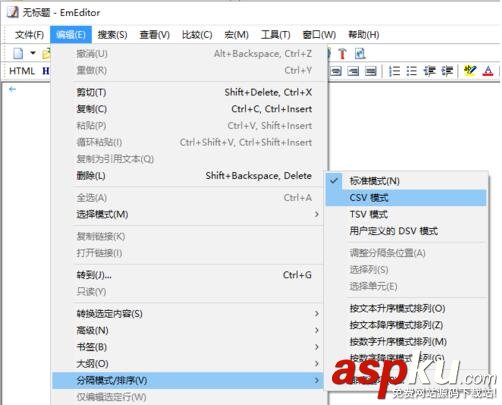
Task: Open the 比较(C) menu
Action: 197,35
